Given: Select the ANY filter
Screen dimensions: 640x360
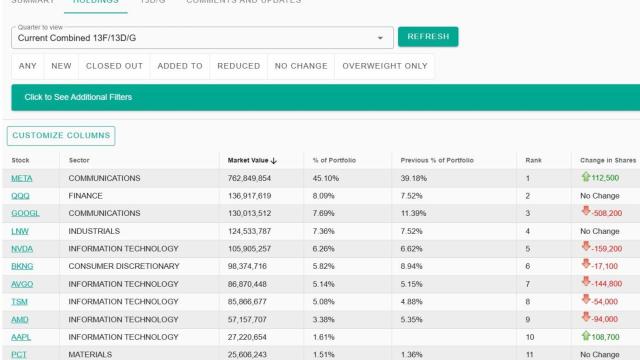Looking at the screenshot, I should tap(28, 66).
